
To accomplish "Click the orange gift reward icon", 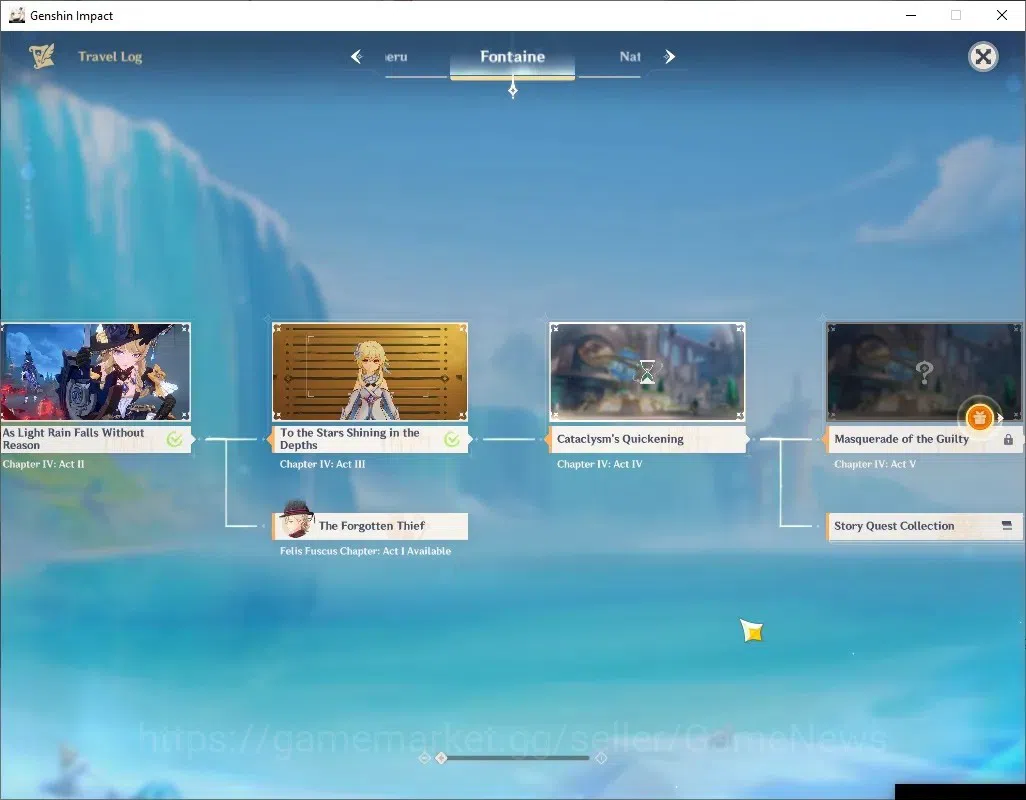I will click(x=979, y=417).
